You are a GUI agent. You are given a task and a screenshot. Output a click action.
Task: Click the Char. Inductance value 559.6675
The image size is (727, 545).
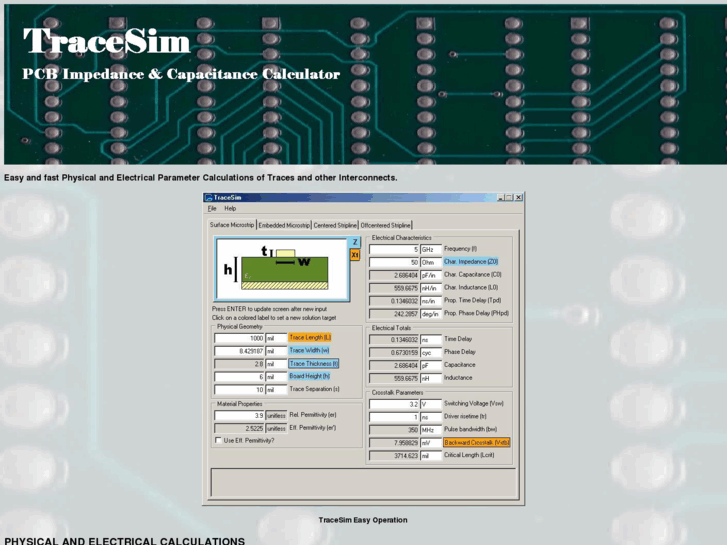(394, 288)
